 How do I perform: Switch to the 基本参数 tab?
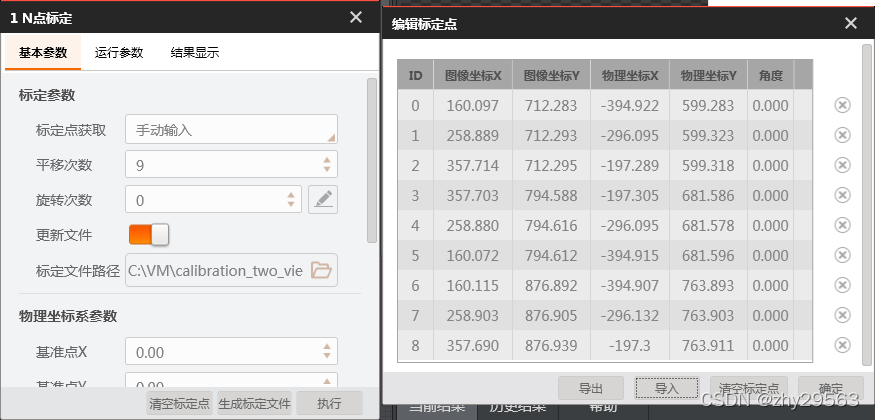coord(43,52)
